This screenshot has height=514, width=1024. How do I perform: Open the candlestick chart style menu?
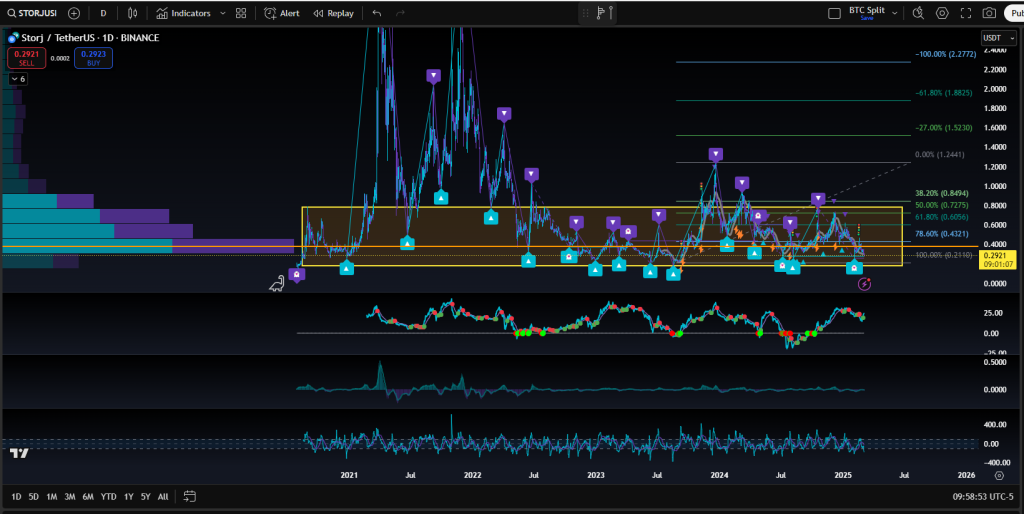tap(133, 13)
